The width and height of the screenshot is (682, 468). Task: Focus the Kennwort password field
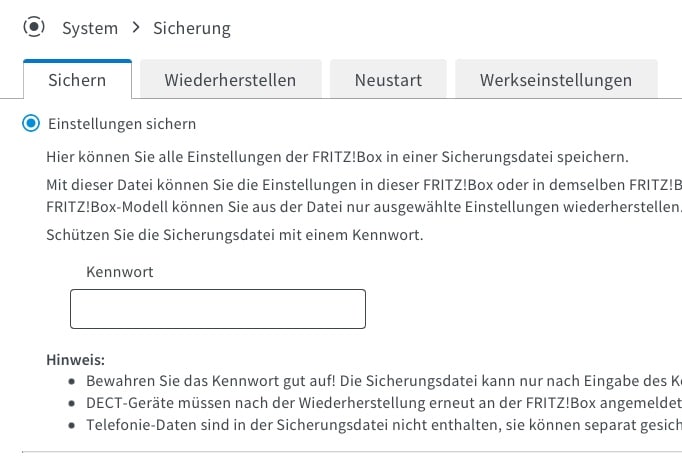tap(217, 309)
